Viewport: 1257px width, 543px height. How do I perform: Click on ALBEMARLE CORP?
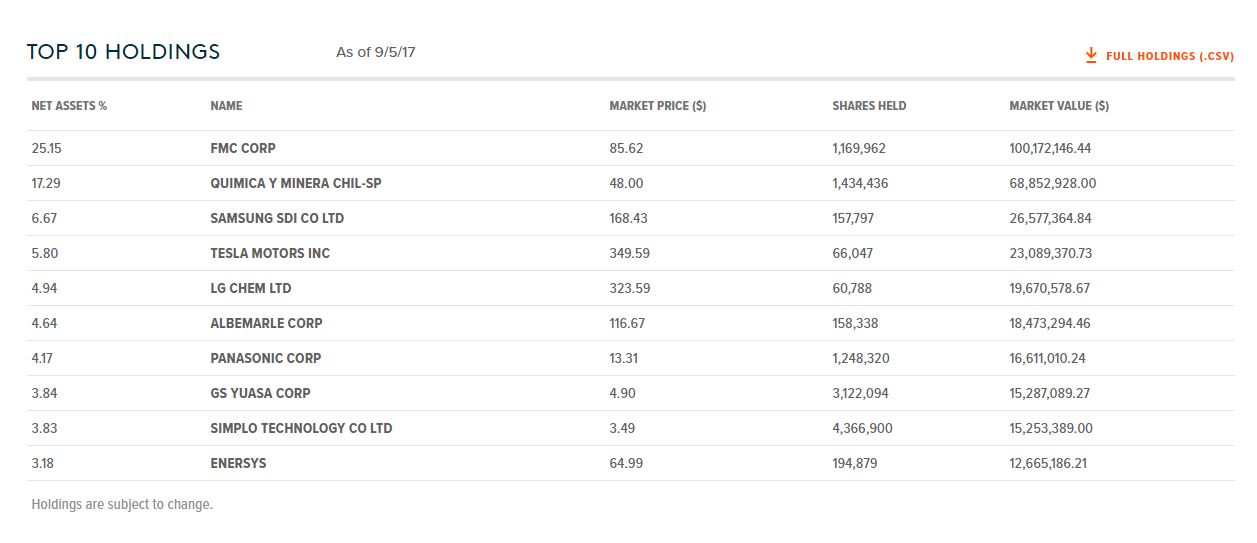click(x=266, y=323)
